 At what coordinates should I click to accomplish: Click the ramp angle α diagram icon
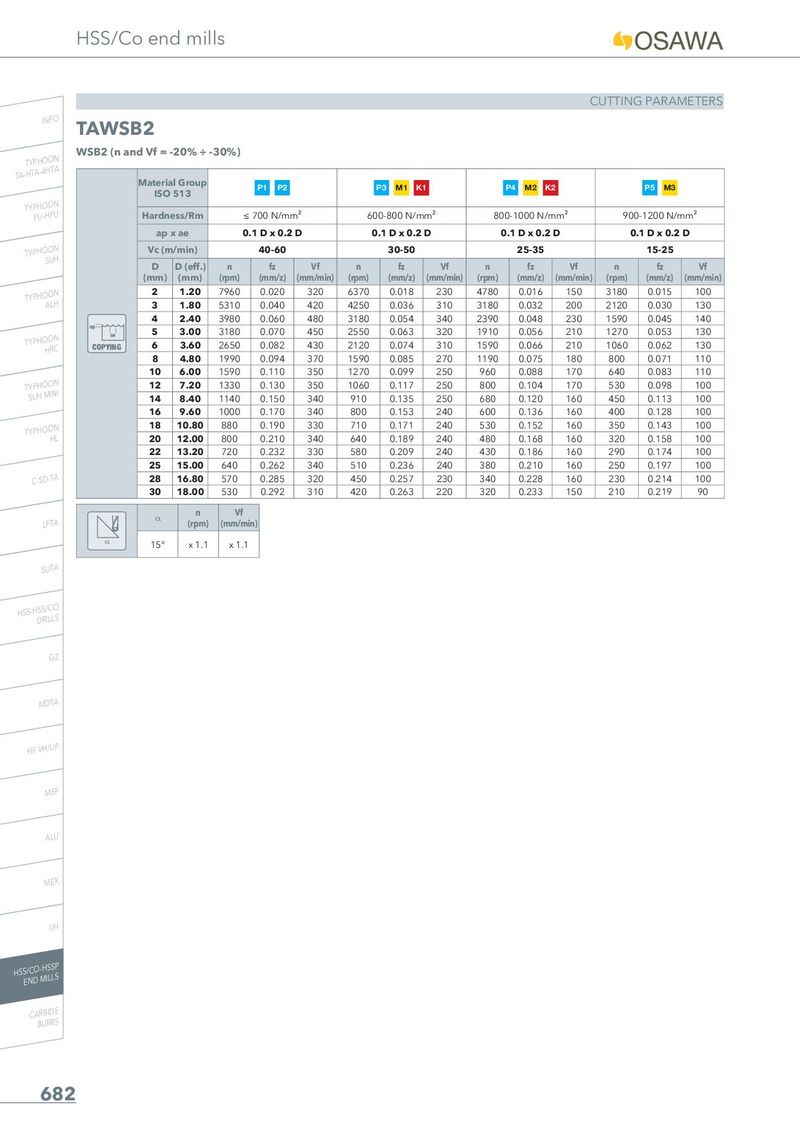[x=107, y=531]
